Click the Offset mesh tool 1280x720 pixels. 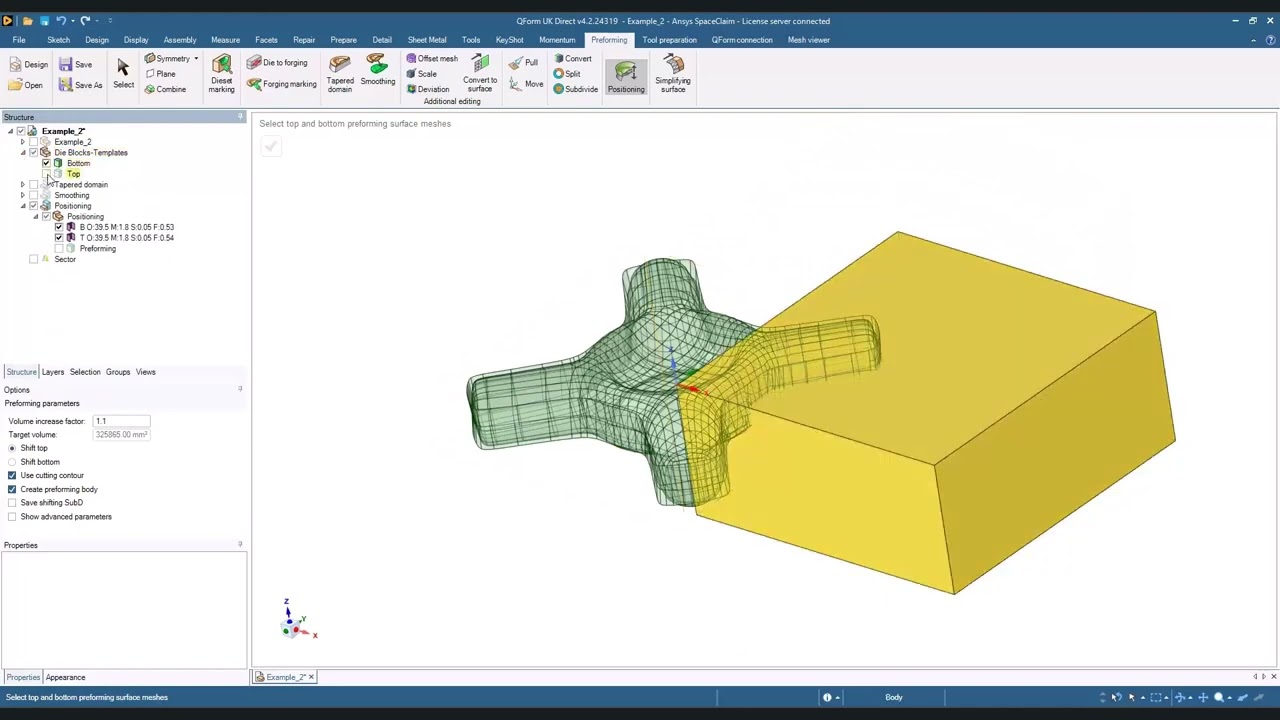pyautogui.click(x=431, y=59)
